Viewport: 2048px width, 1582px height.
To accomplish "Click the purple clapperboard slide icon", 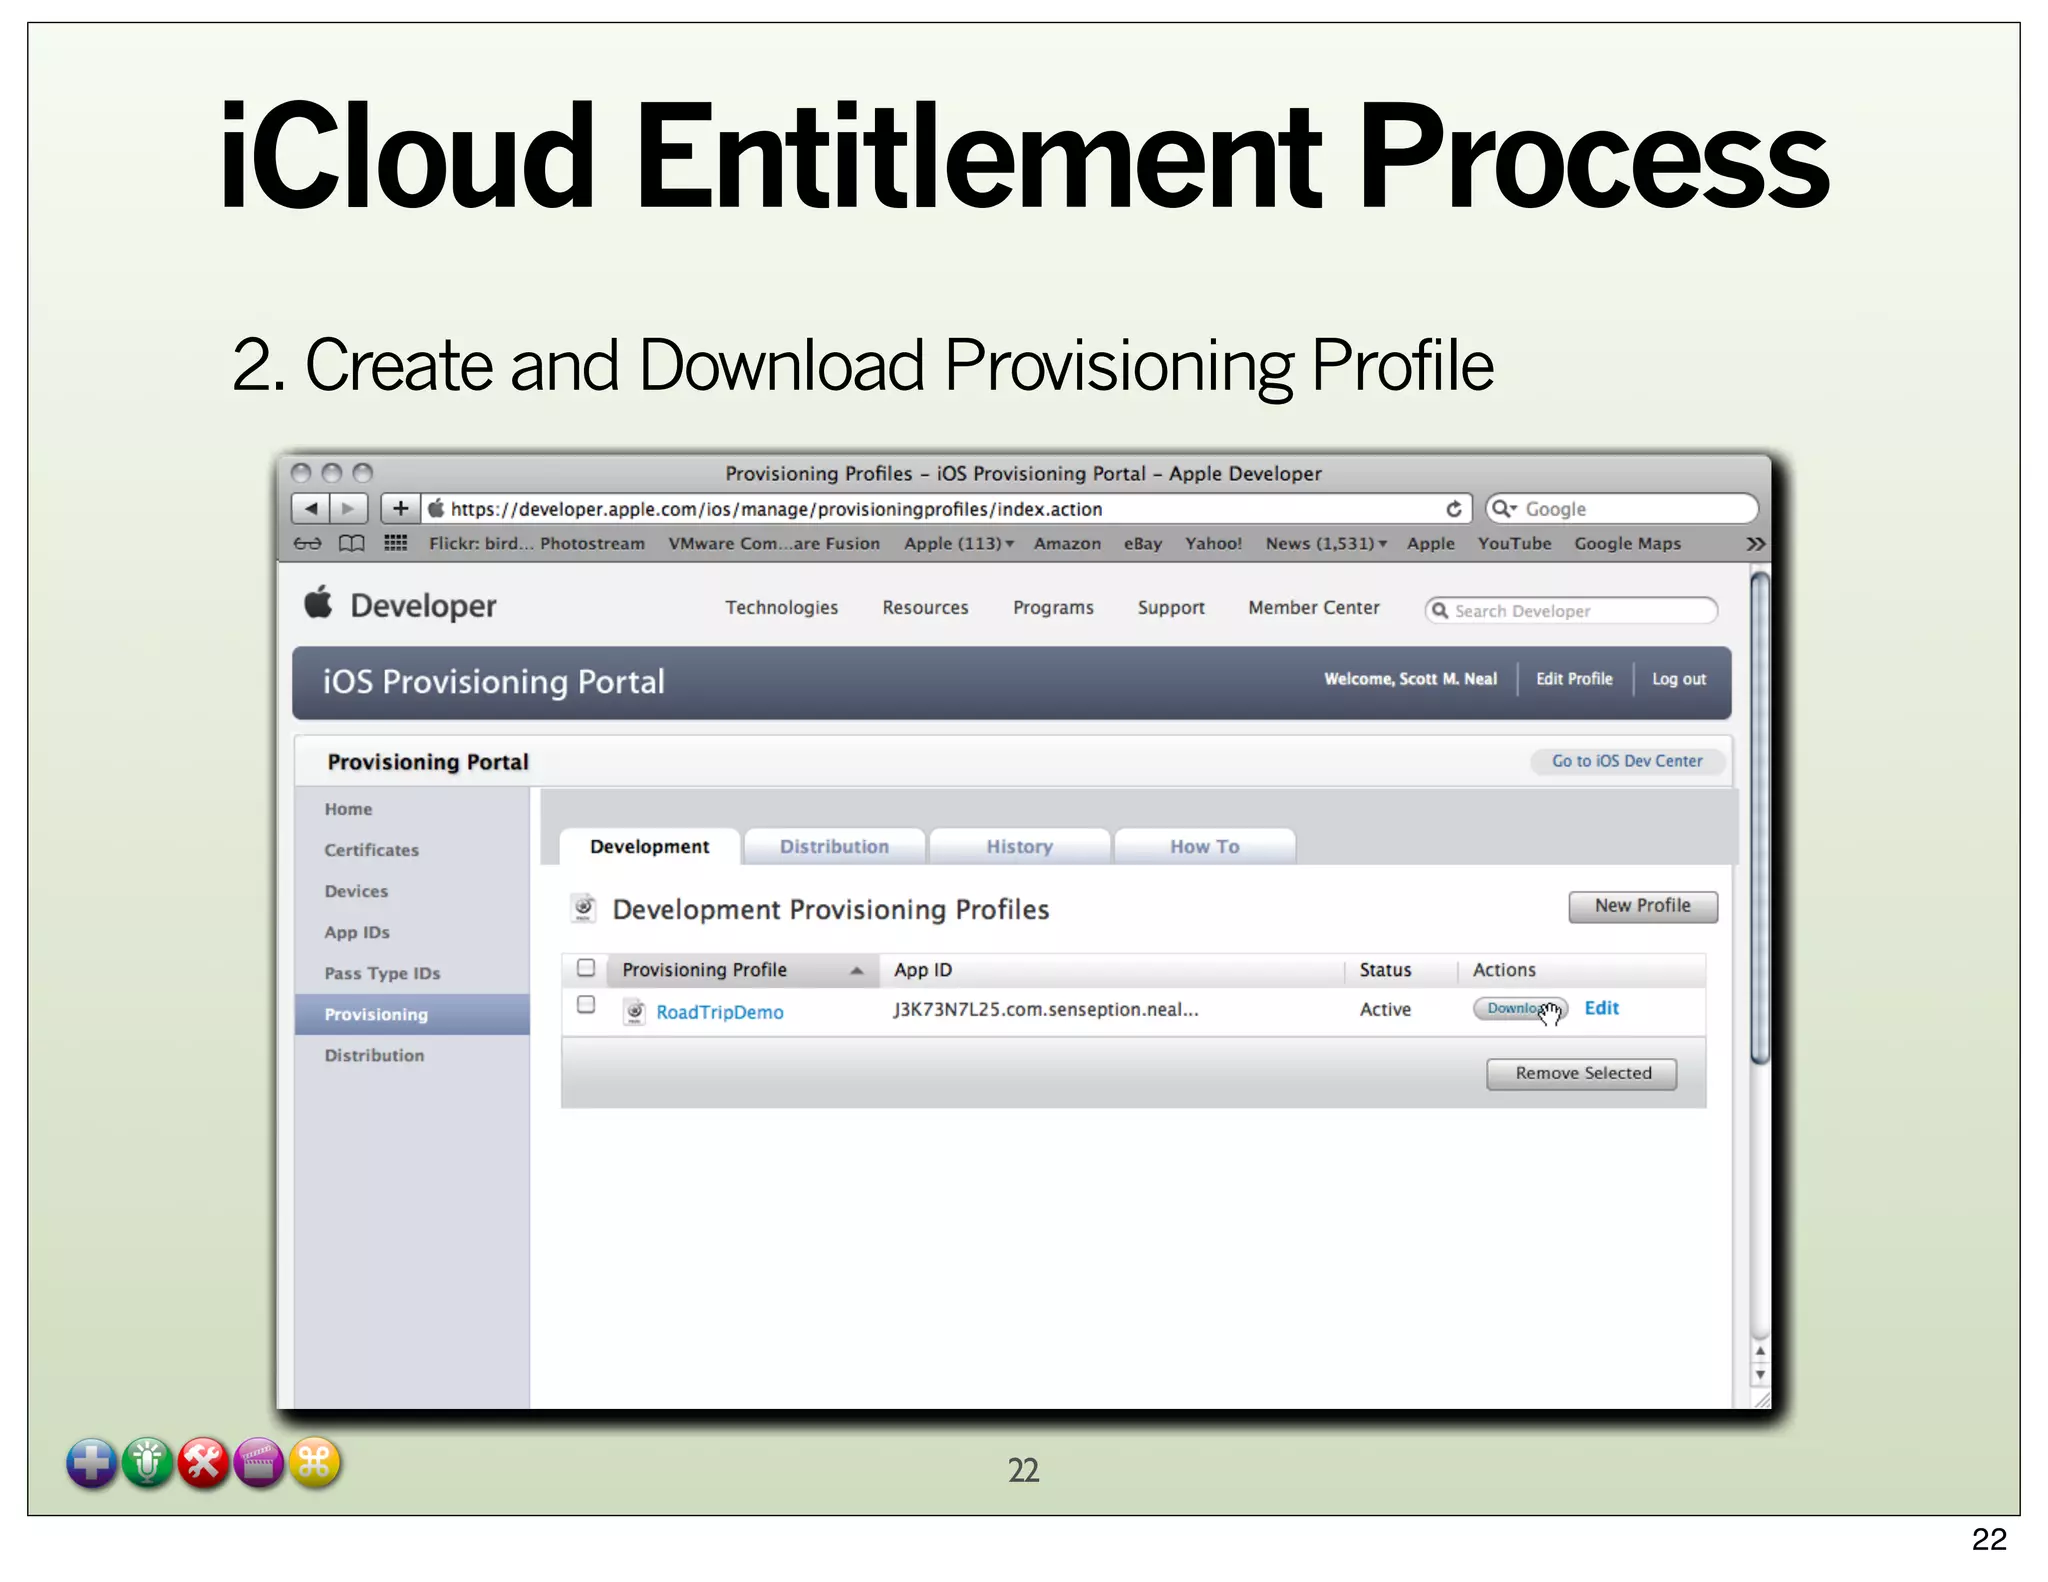I will coord(259,1463).
